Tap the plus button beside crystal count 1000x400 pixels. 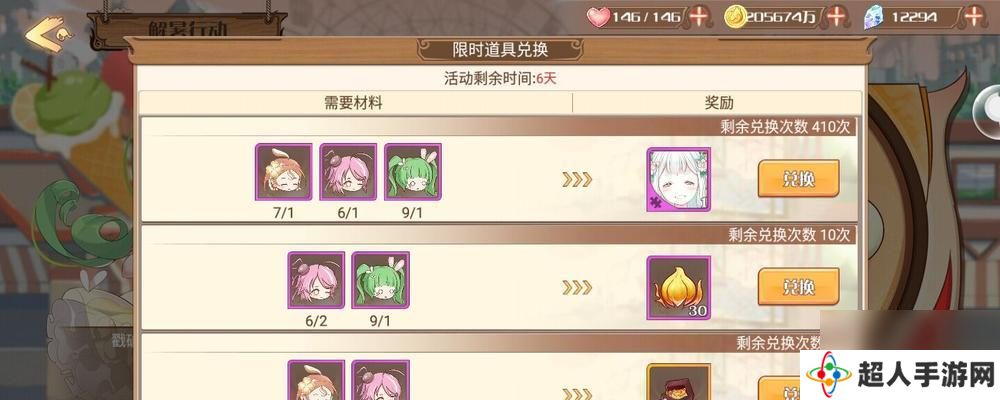(x=973, y=17)
